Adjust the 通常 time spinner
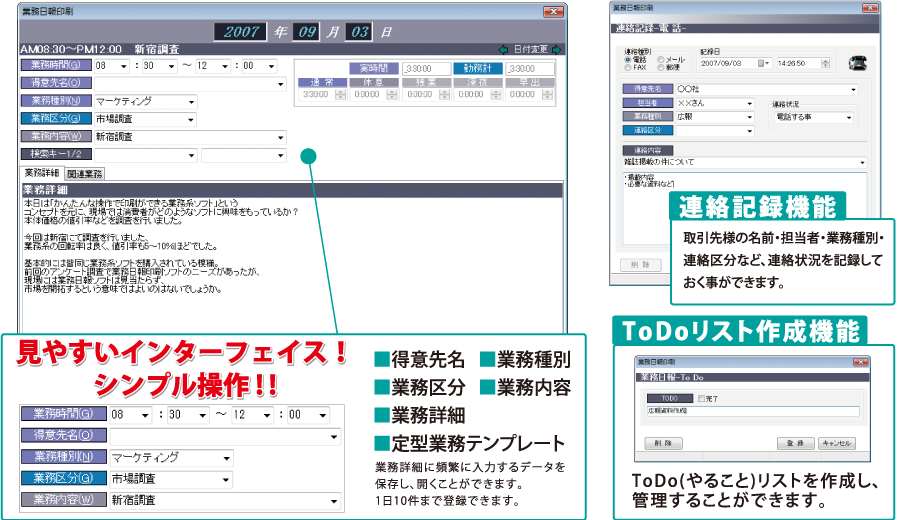Viewport: 897px width, 520px height. pos(340,95)
